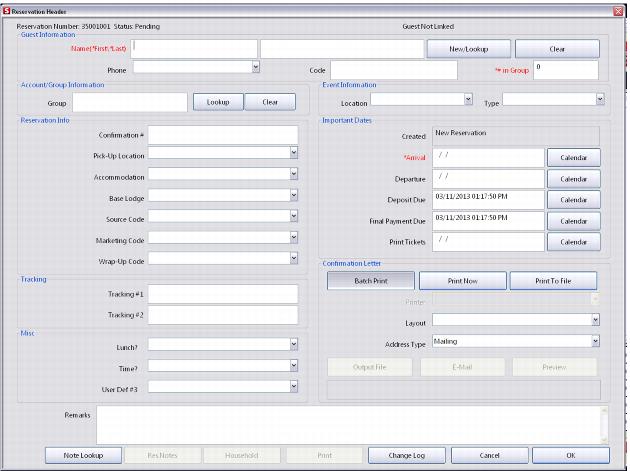Expand the Marketing Code dropdown
This screenshot has width=630, height=471.
tap(294, 237)
